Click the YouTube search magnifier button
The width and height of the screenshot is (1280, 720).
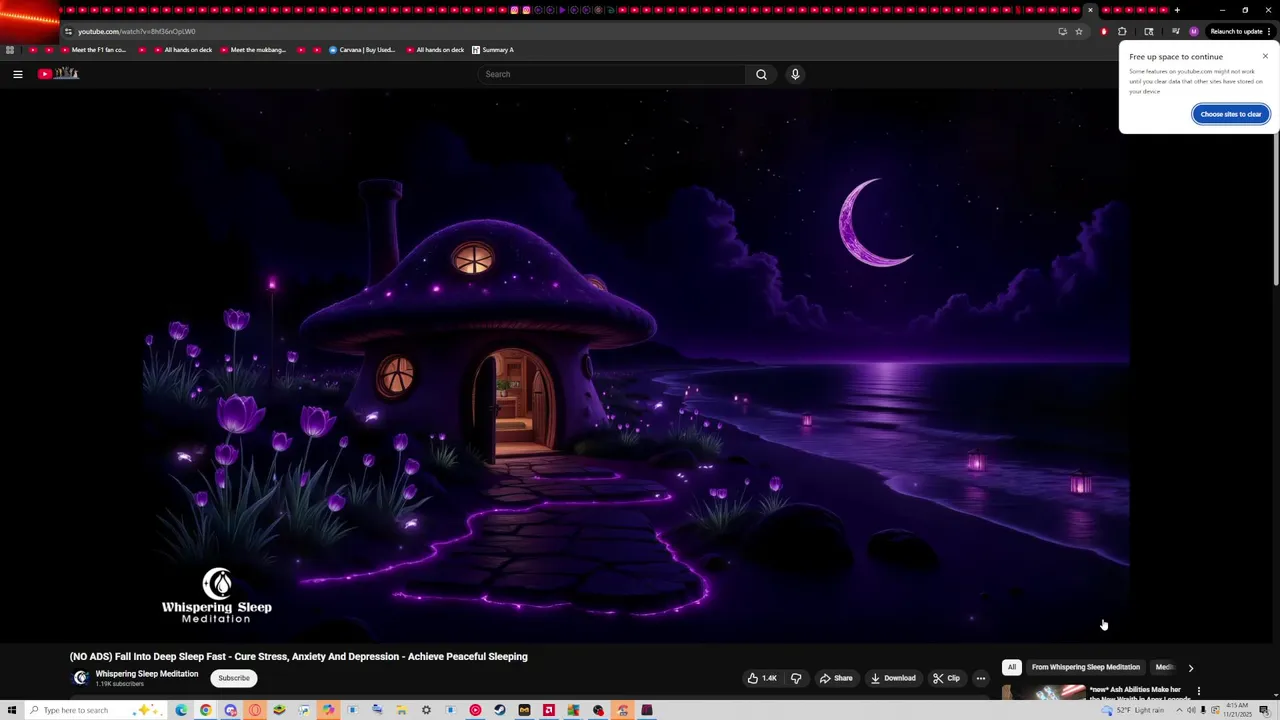click(x=761, y=74)
